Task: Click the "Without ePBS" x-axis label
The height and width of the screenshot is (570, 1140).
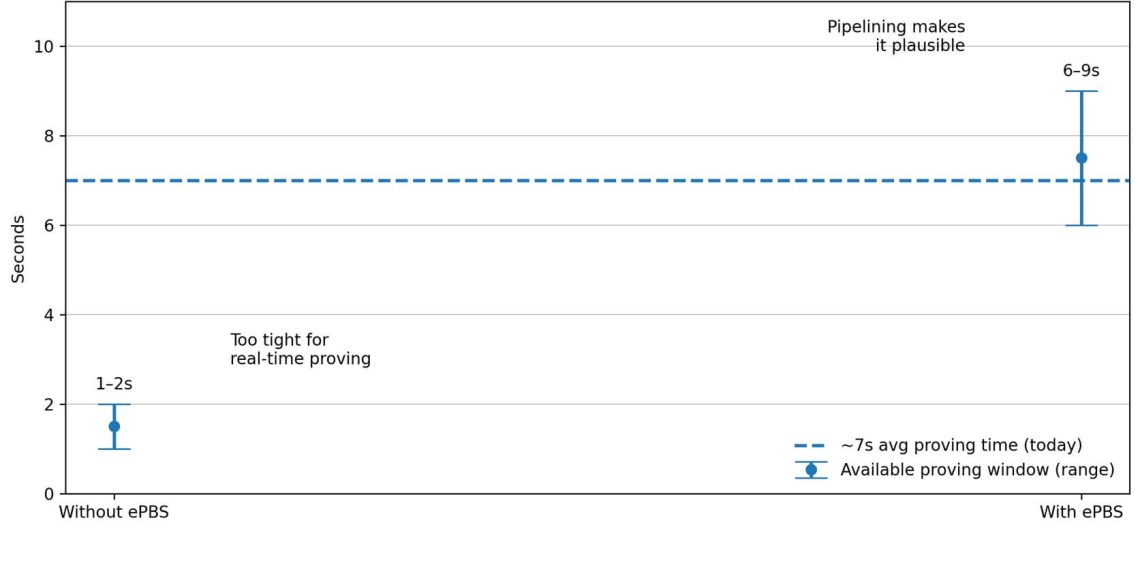Action: (x=114, y=513)
